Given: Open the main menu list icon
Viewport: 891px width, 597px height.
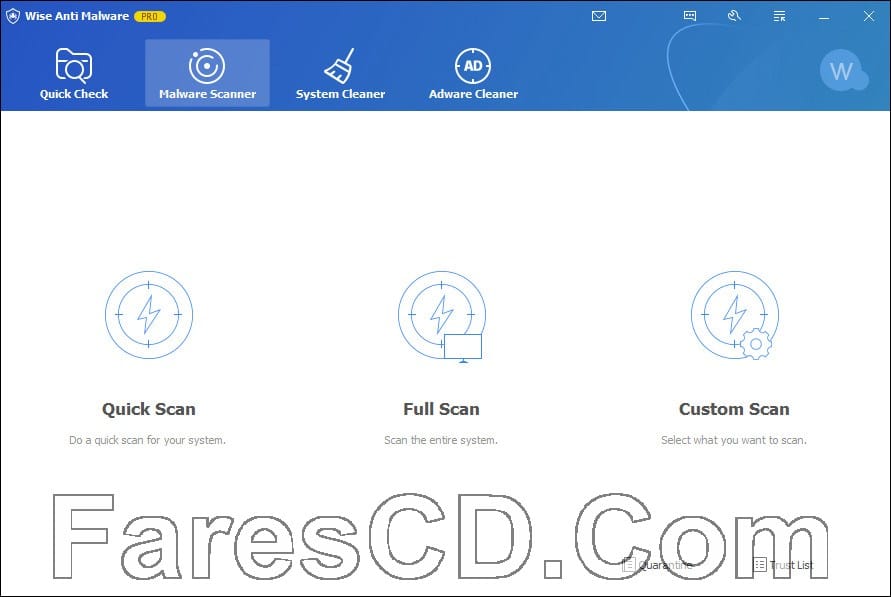Looking at the screenshot, I should (x=779, y=16).
